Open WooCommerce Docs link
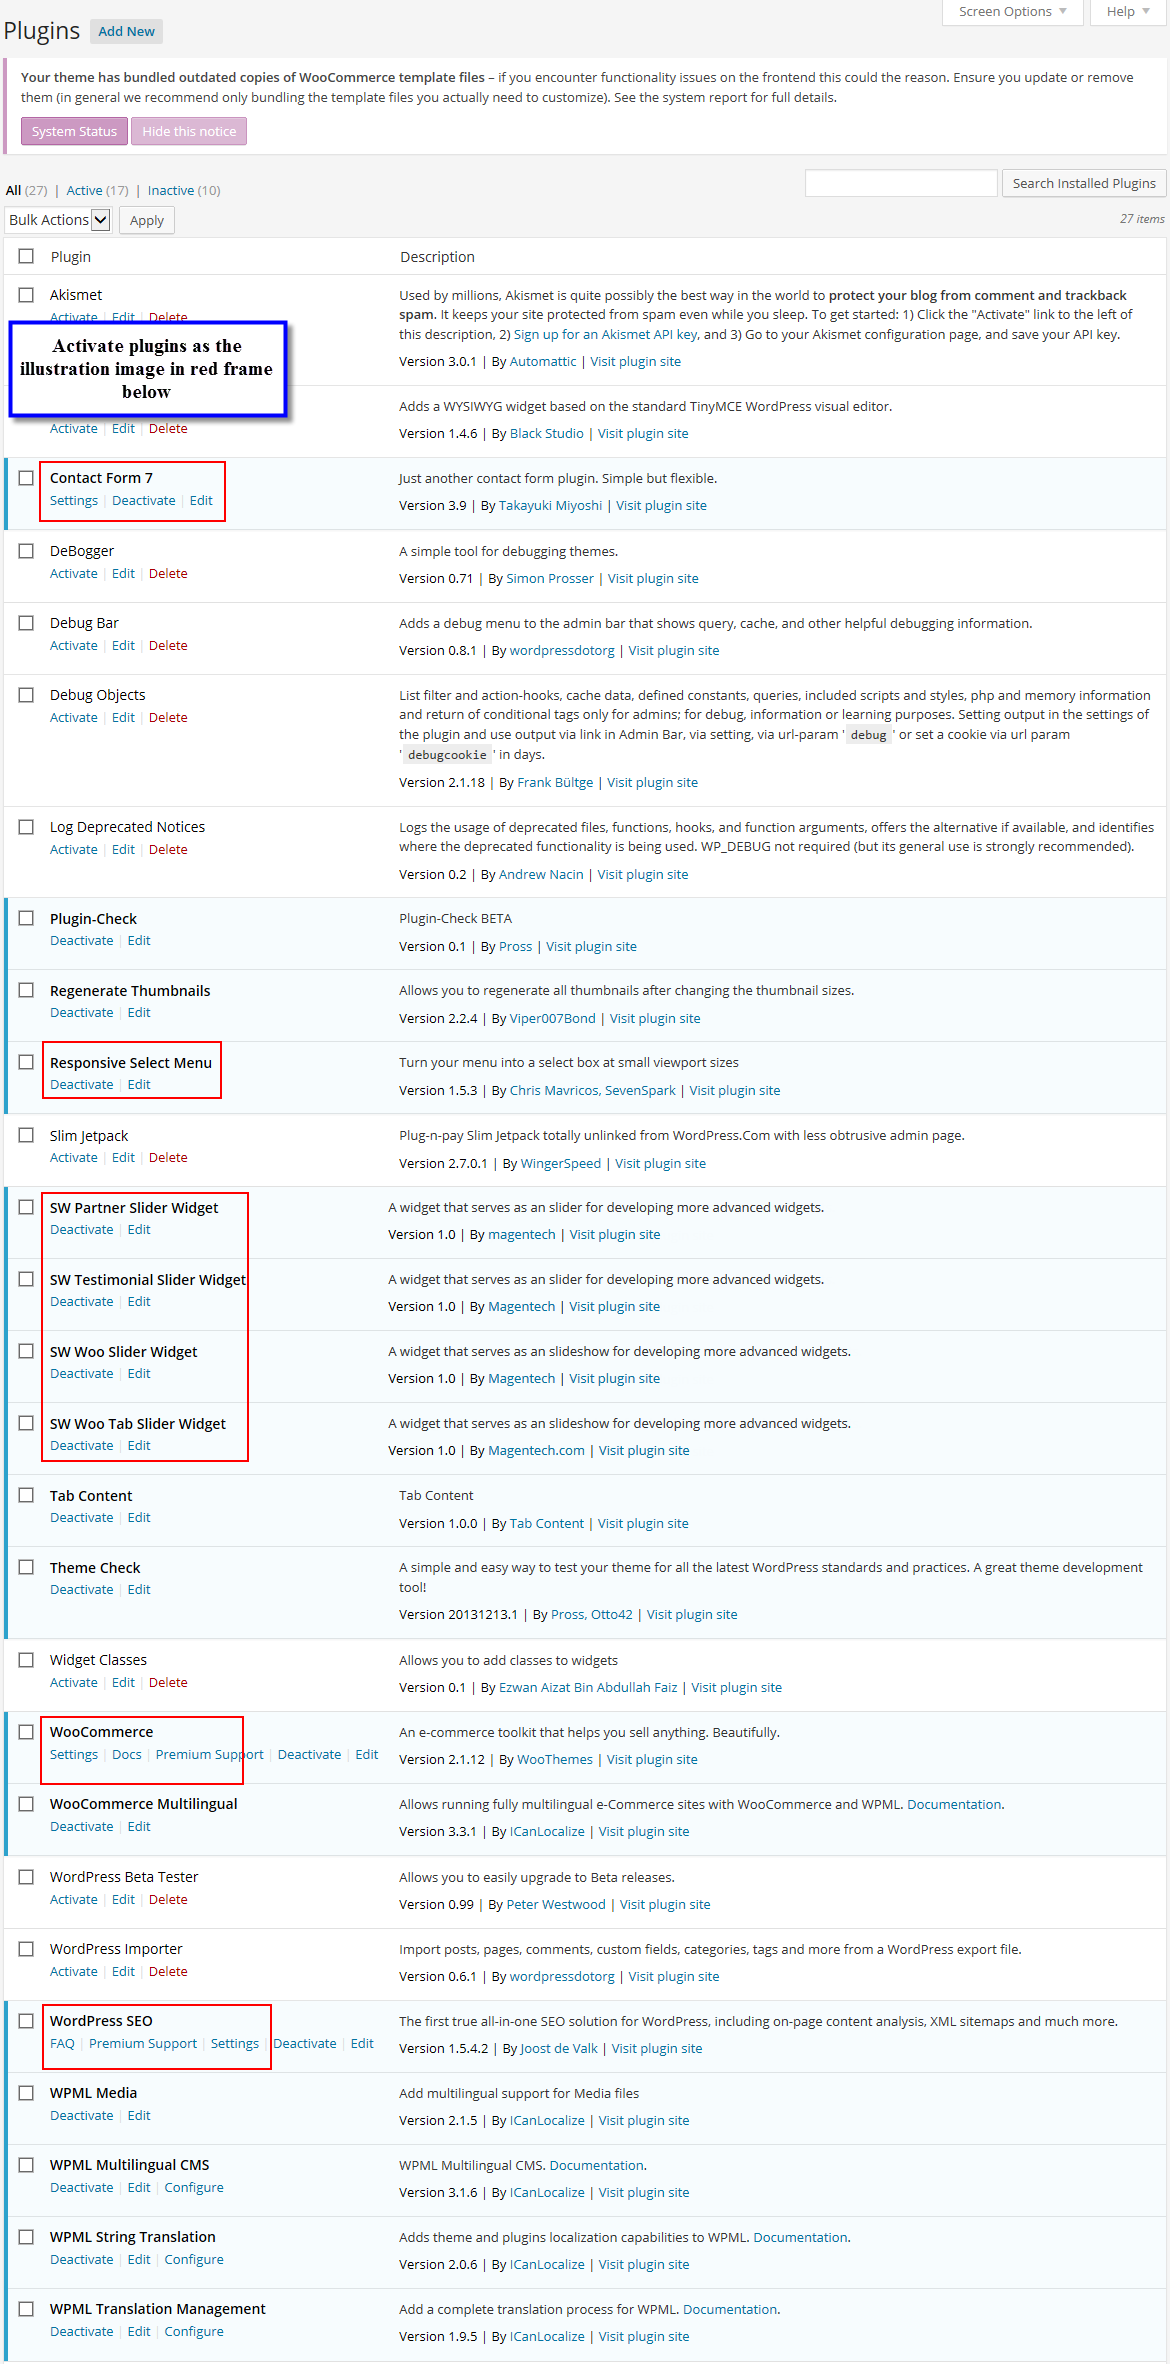 click(127, 1755)
